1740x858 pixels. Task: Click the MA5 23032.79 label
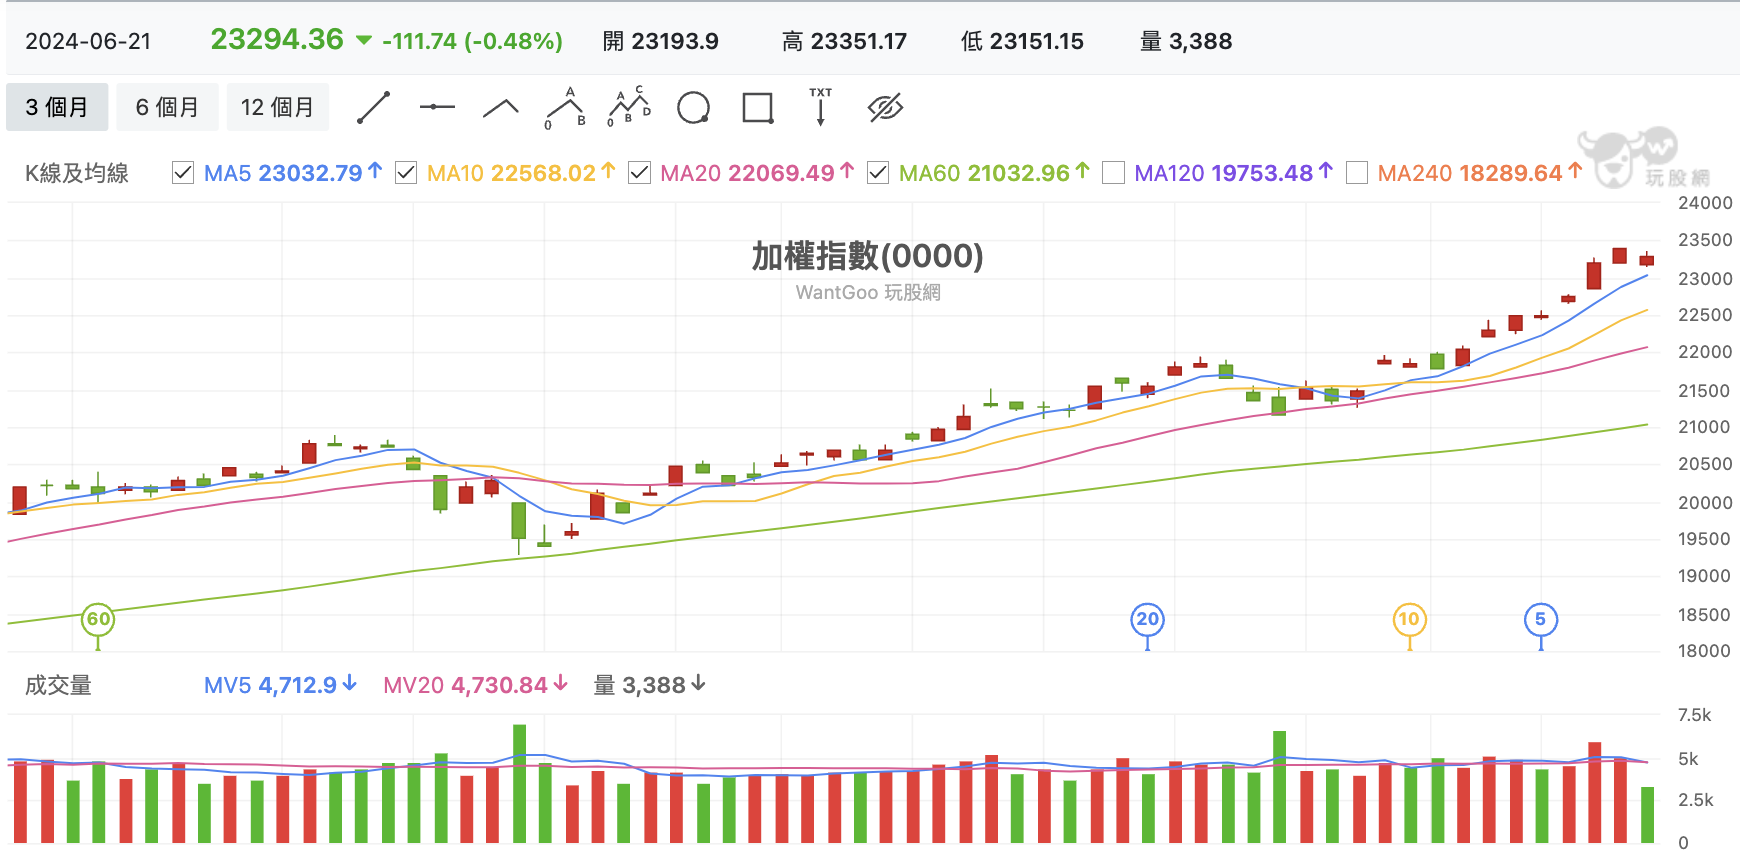(x=292, y=173)
